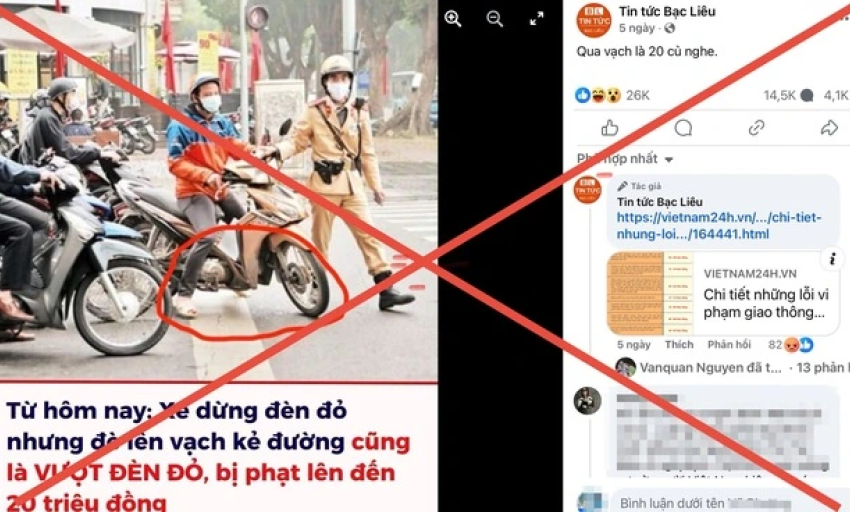Viewport: 850px width, 512px height.
Task: Show reactions on author comment (82)
Action: (x=790, y=344)
